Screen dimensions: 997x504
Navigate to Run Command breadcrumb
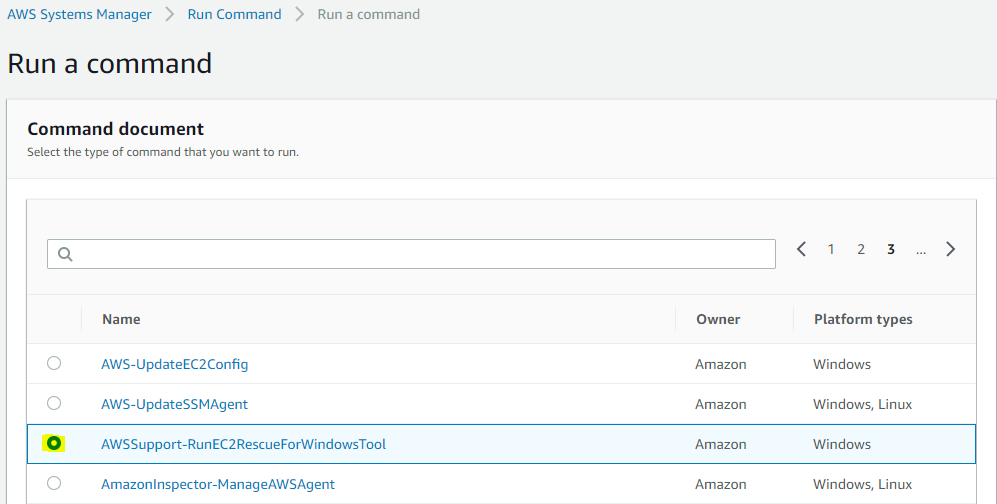pyautogui.click(x=234, y=15)
